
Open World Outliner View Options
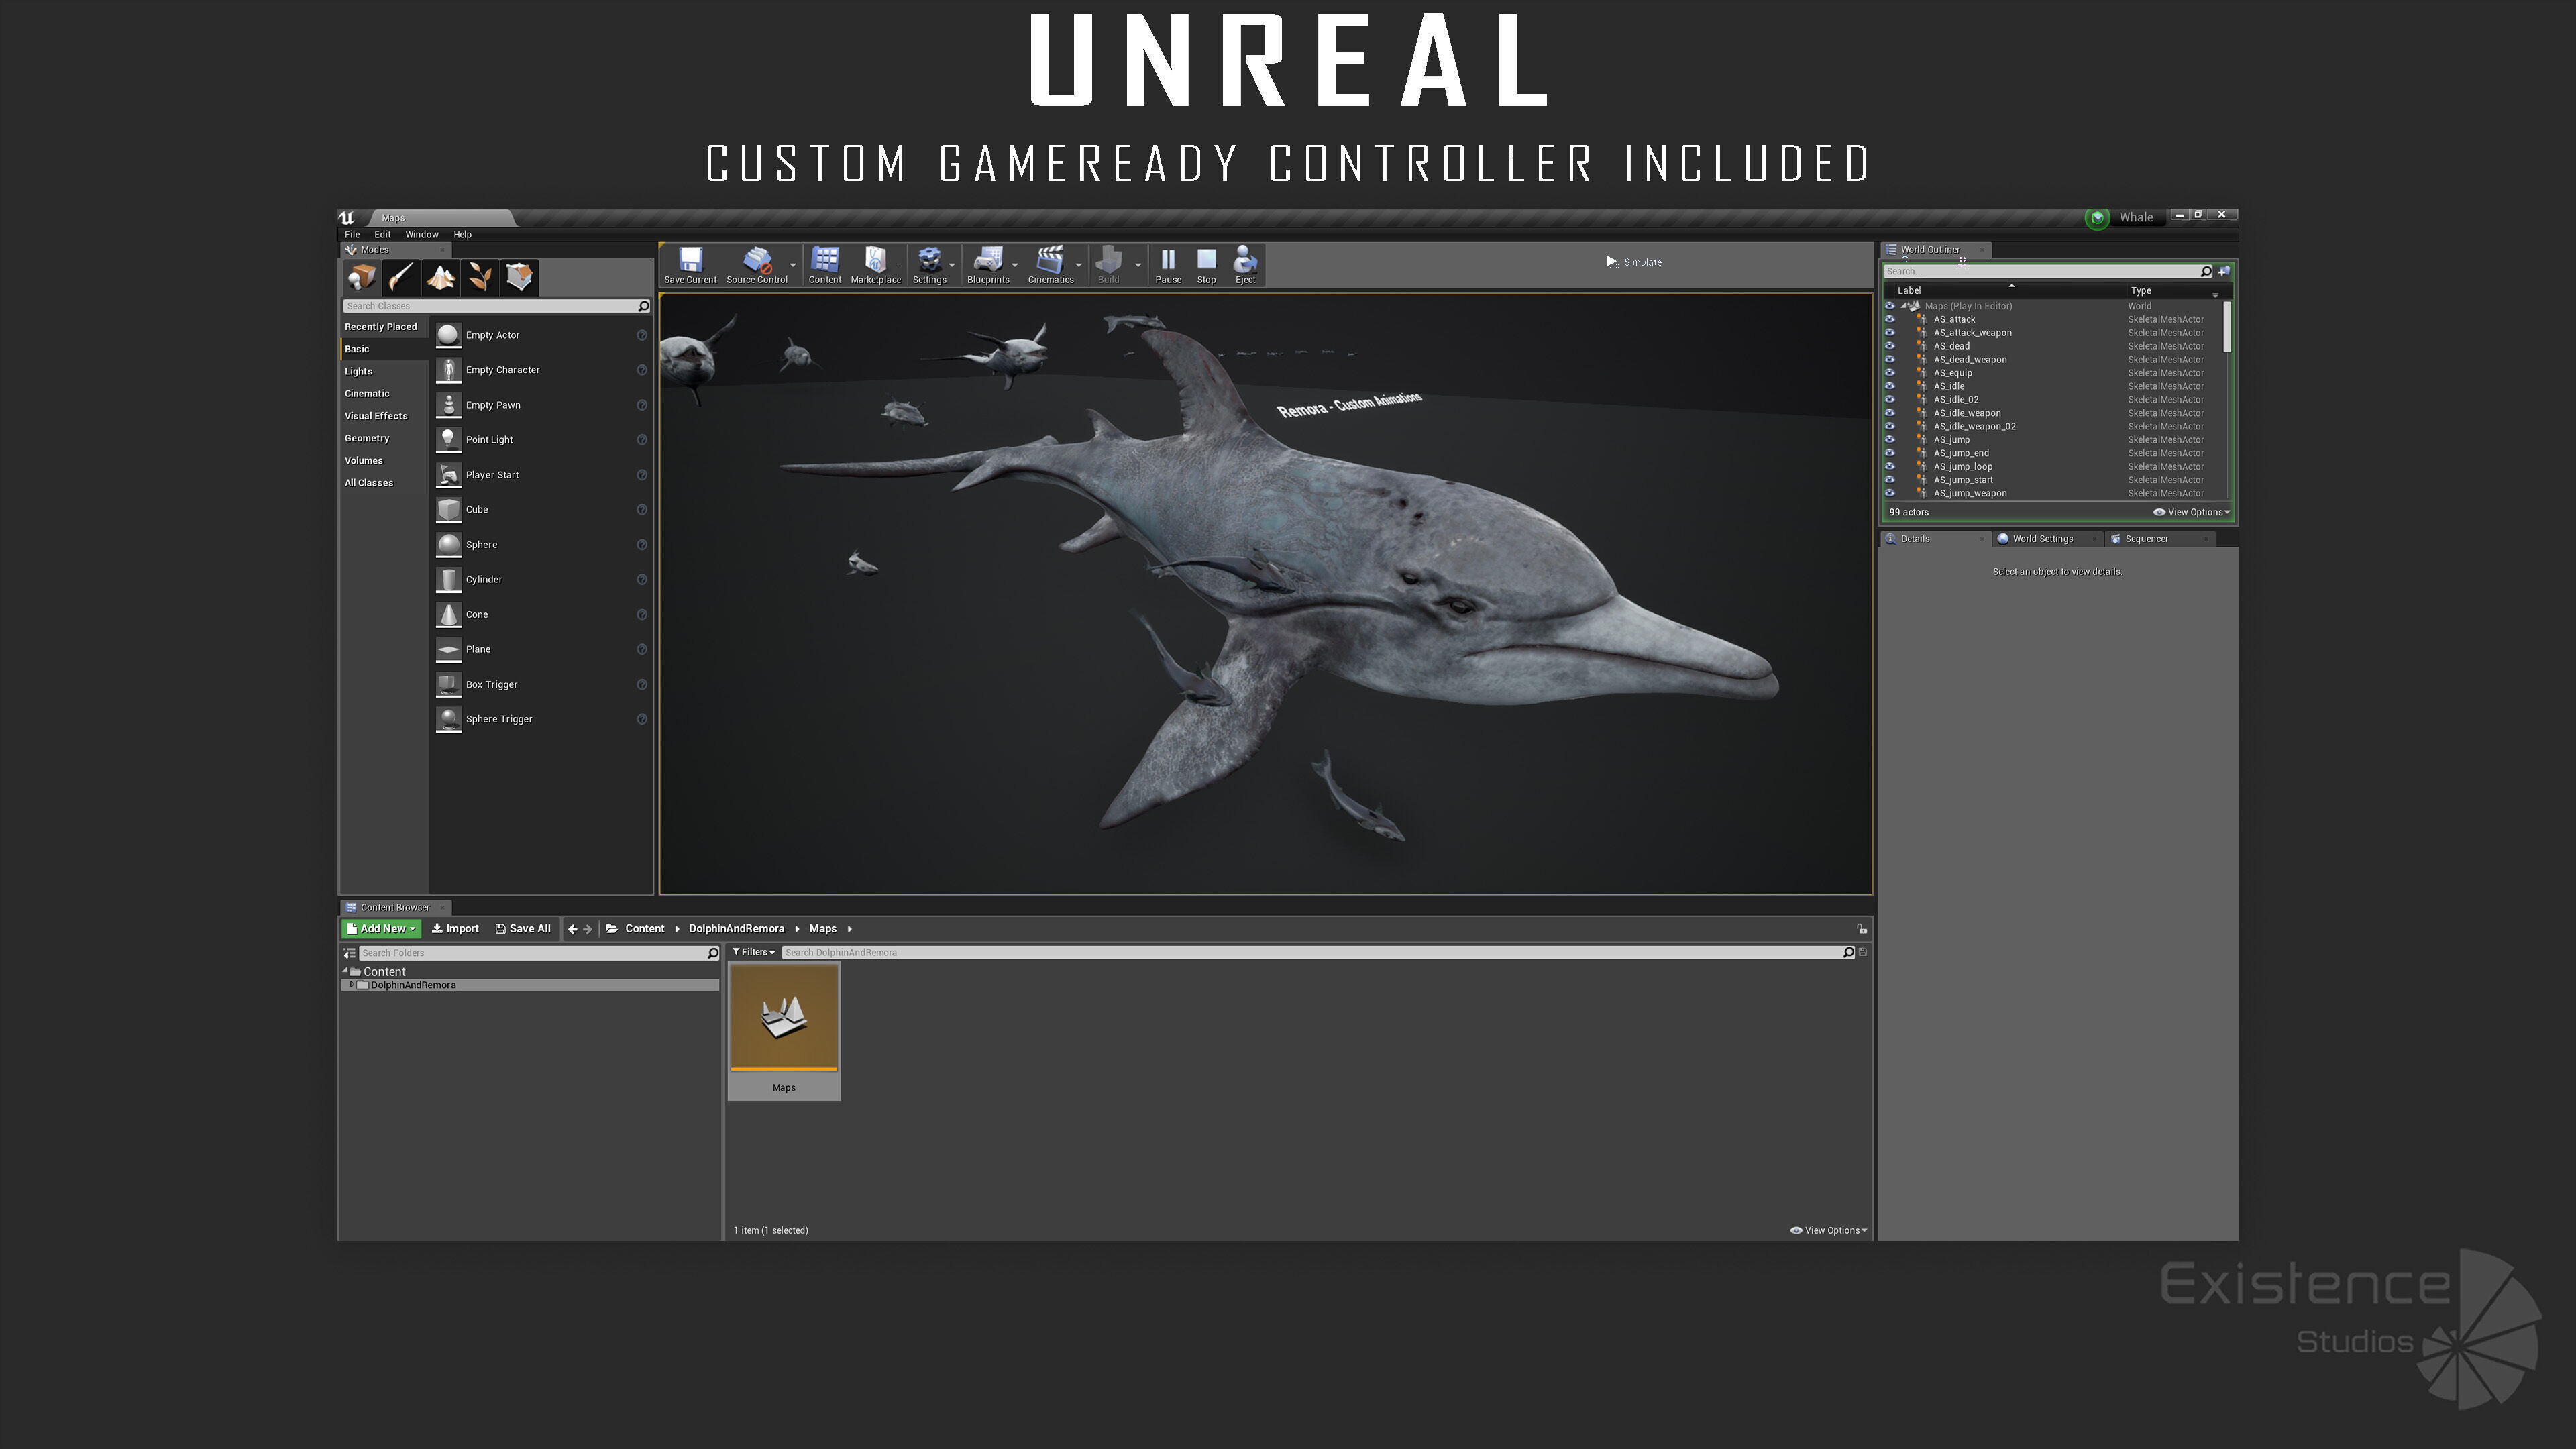tap(2191, 512)
